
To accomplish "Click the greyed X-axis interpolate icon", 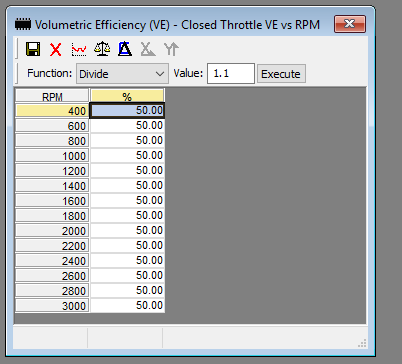I will point(148,49).
